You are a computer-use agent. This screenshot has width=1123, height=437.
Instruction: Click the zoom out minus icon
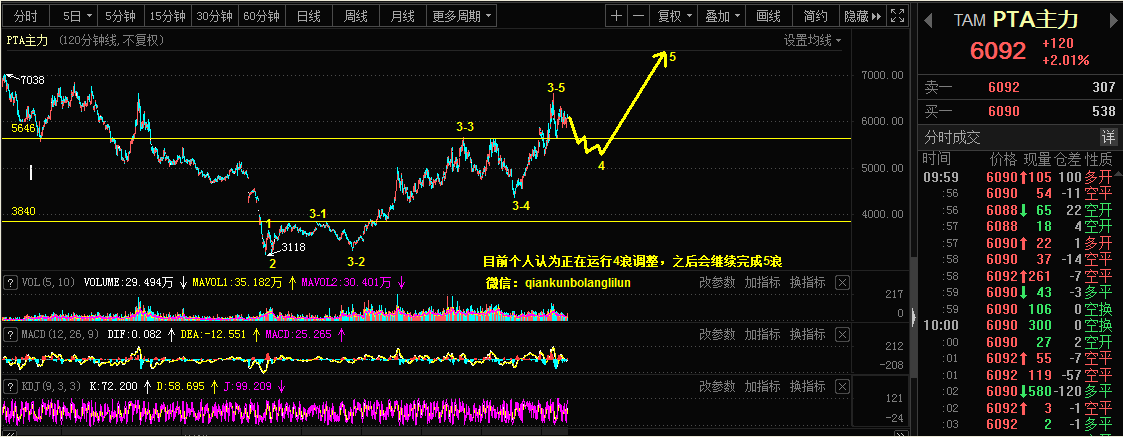tap(638, 16)
